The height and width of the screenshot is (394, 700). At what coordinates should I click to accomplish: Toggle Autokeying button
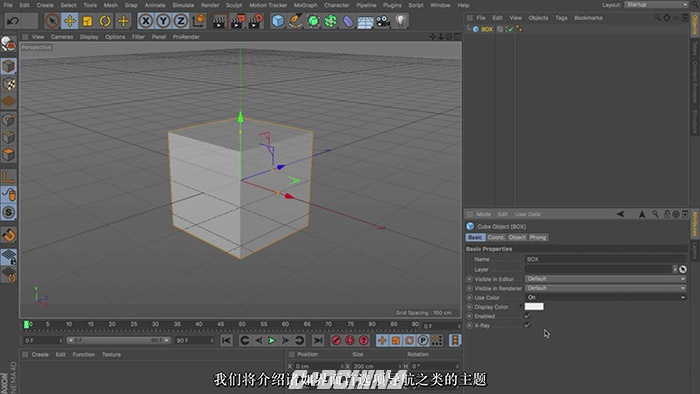click(350, 340)
